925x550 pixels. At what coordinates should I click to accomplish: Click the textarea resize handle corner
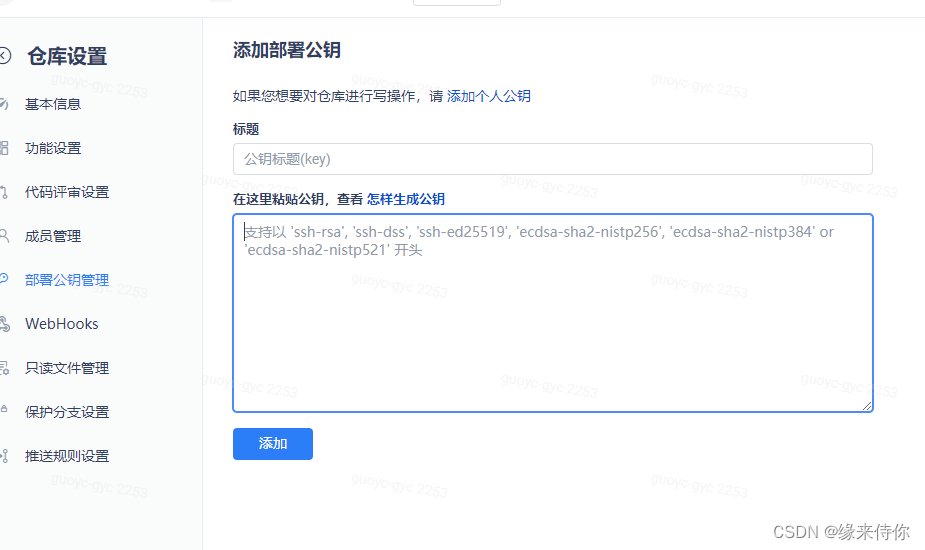pos(867,405)
